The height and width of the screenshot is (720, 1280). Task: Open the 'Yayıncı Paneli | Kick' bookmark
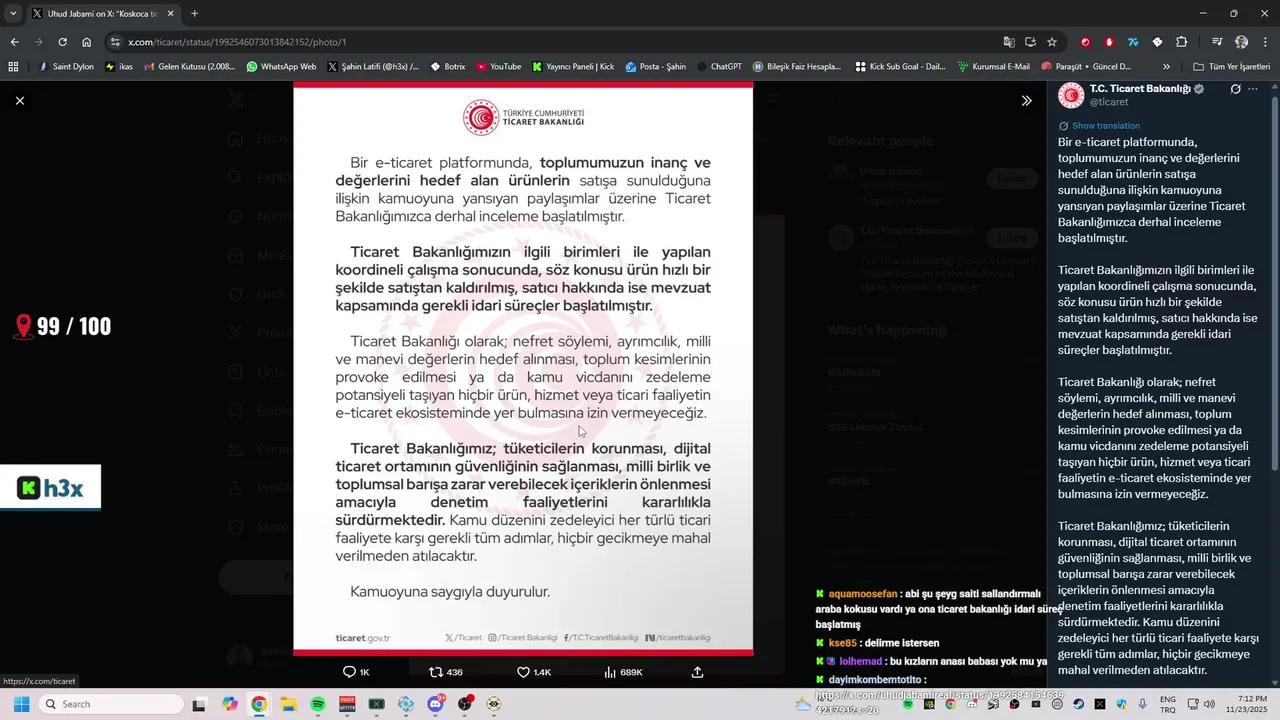pos(573,67)
